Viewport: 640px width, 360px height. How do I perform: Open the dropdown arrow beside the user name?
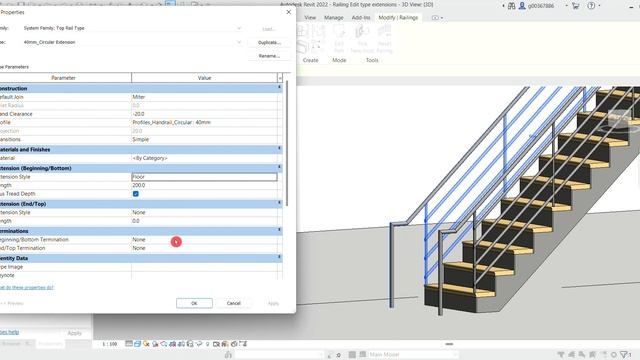567,6
